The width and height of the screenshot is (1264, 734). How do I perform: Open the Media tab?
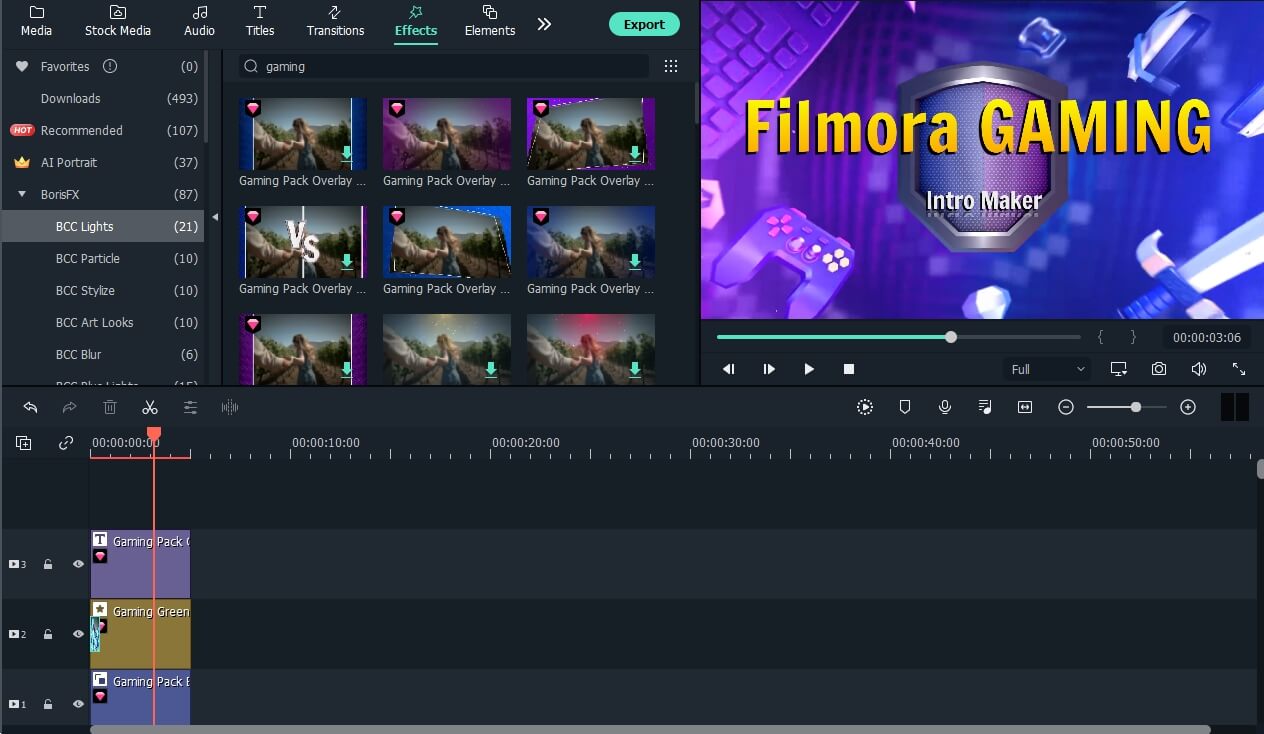[x=36, y=21]
